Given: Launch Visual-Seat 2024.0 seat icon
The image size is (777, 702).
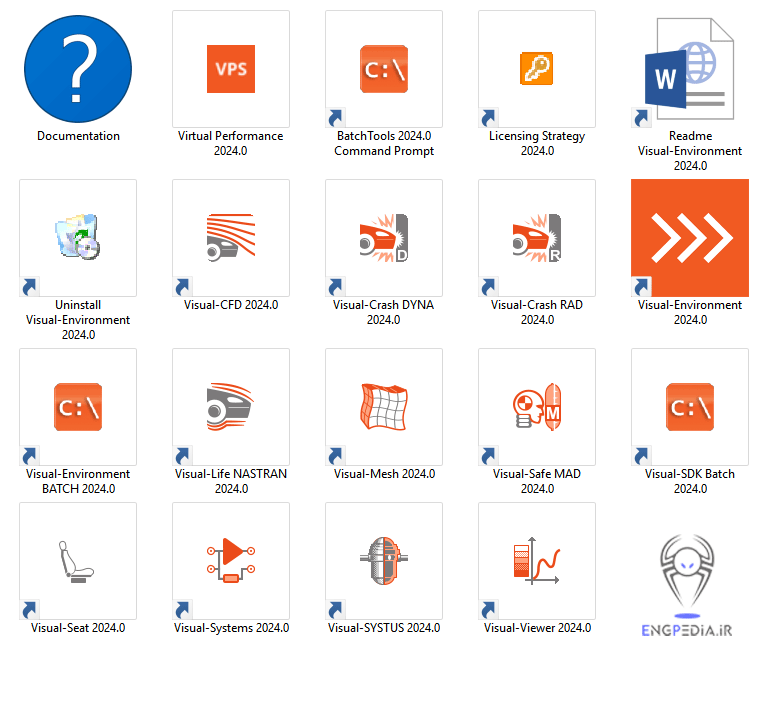Looking at the screenshot, I should pyautogui.click(x=76, y=561).
